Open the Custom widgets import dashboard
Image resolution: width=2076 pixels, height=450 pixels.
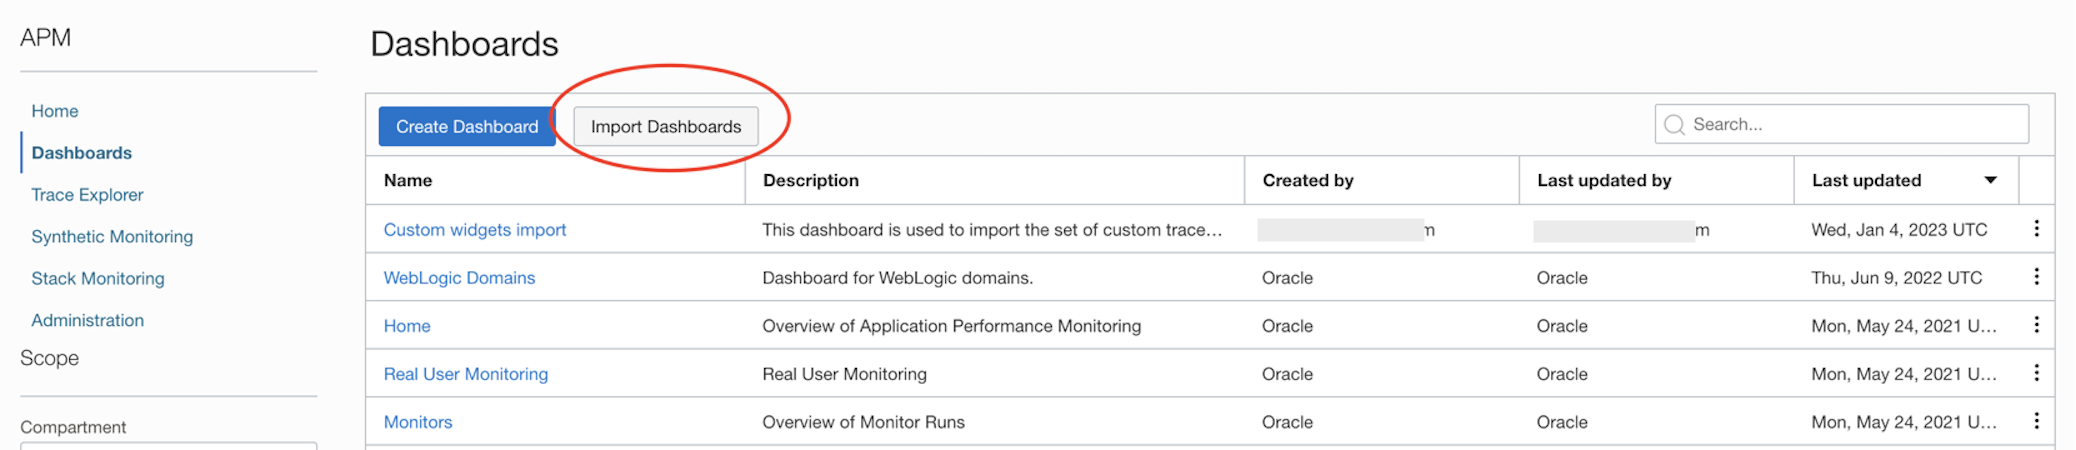475,230
